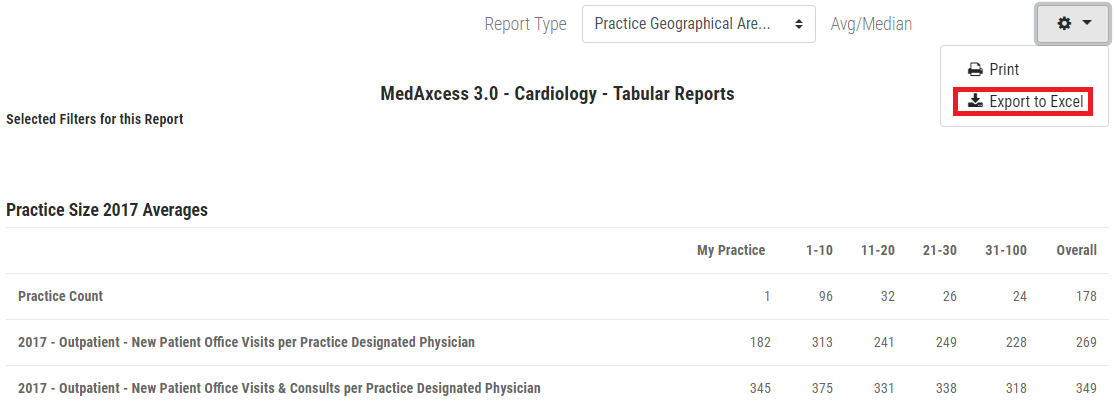Choose Print from the dropdown menu
1115x404 pixels.
point(1003,70)
